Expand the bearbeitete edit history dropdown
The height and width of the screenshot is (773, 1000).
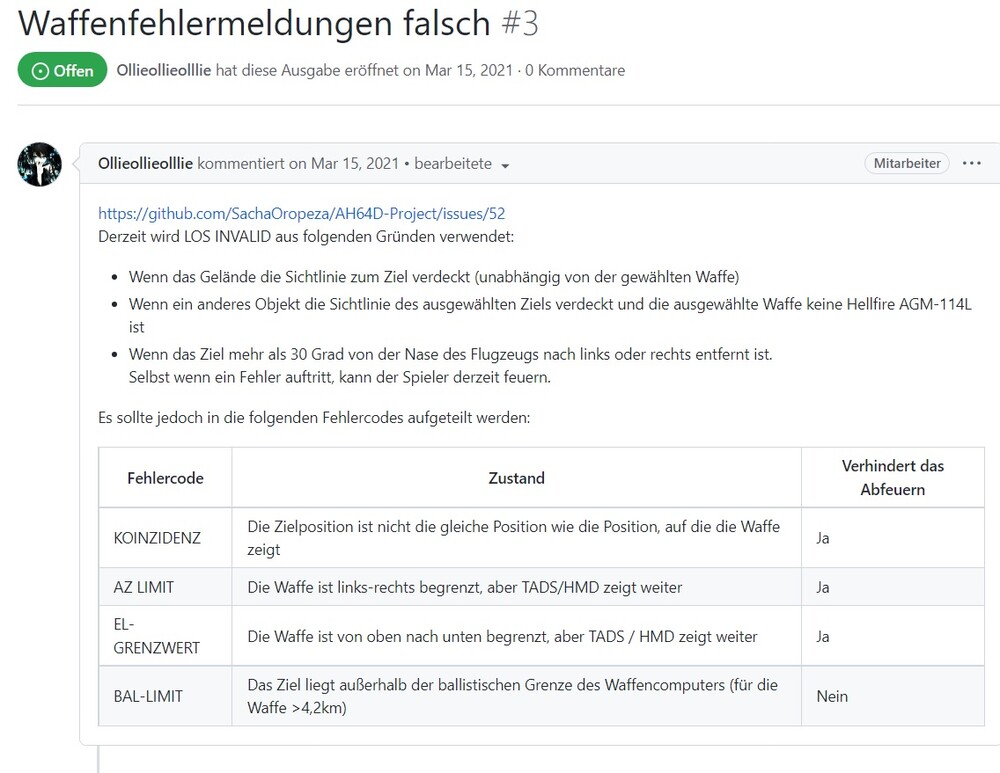(462, 164)
